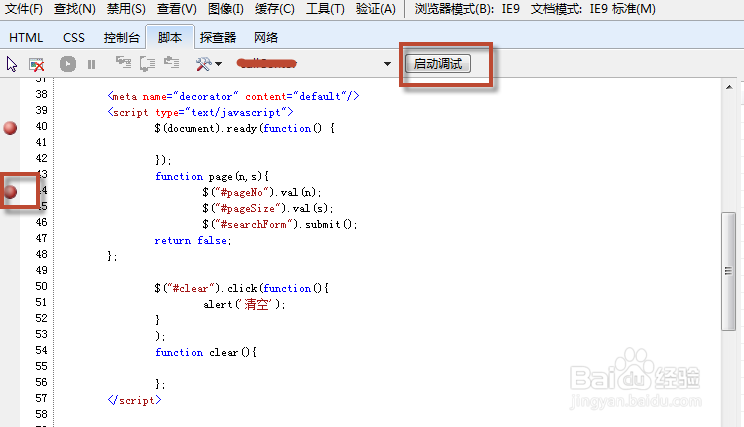Viewport: 744px width, 427px height.
Task: Switch to the 探查器 tab
Action: coord(218,37)
